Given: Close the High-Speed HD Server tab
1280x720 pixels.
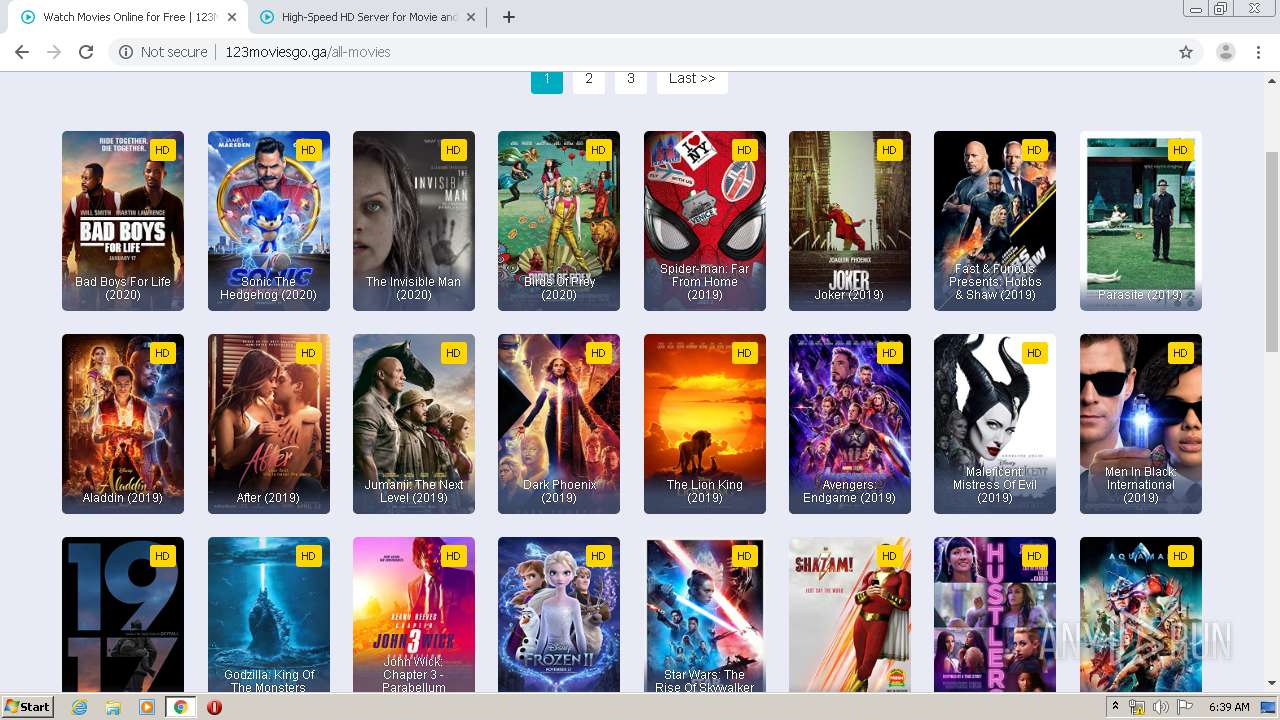Looking at the screenshot, I should (x=471, y=17).
